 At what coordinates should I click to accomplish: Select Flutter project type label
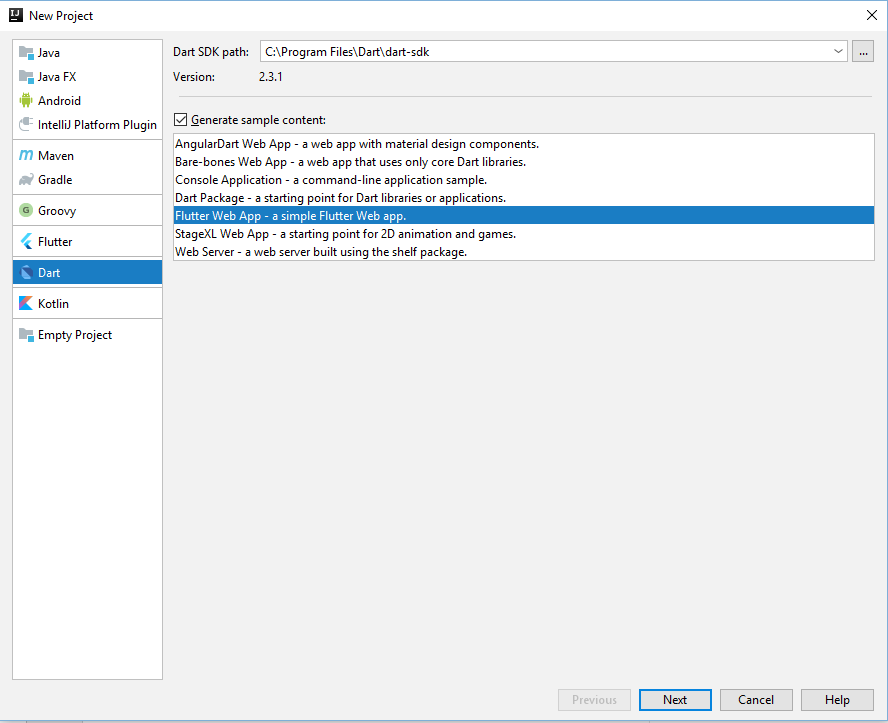point(55,242)
